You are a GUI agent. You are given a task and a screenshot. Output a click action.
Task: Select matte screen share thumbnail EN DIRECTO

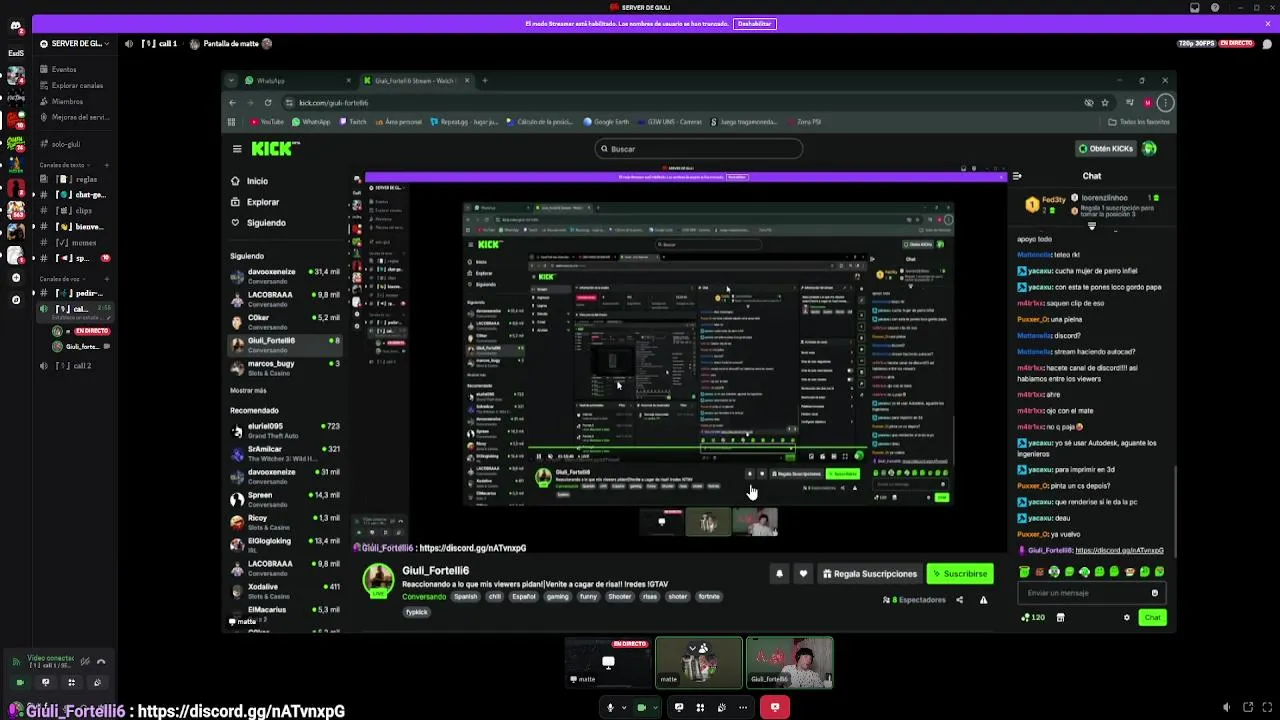608,663
